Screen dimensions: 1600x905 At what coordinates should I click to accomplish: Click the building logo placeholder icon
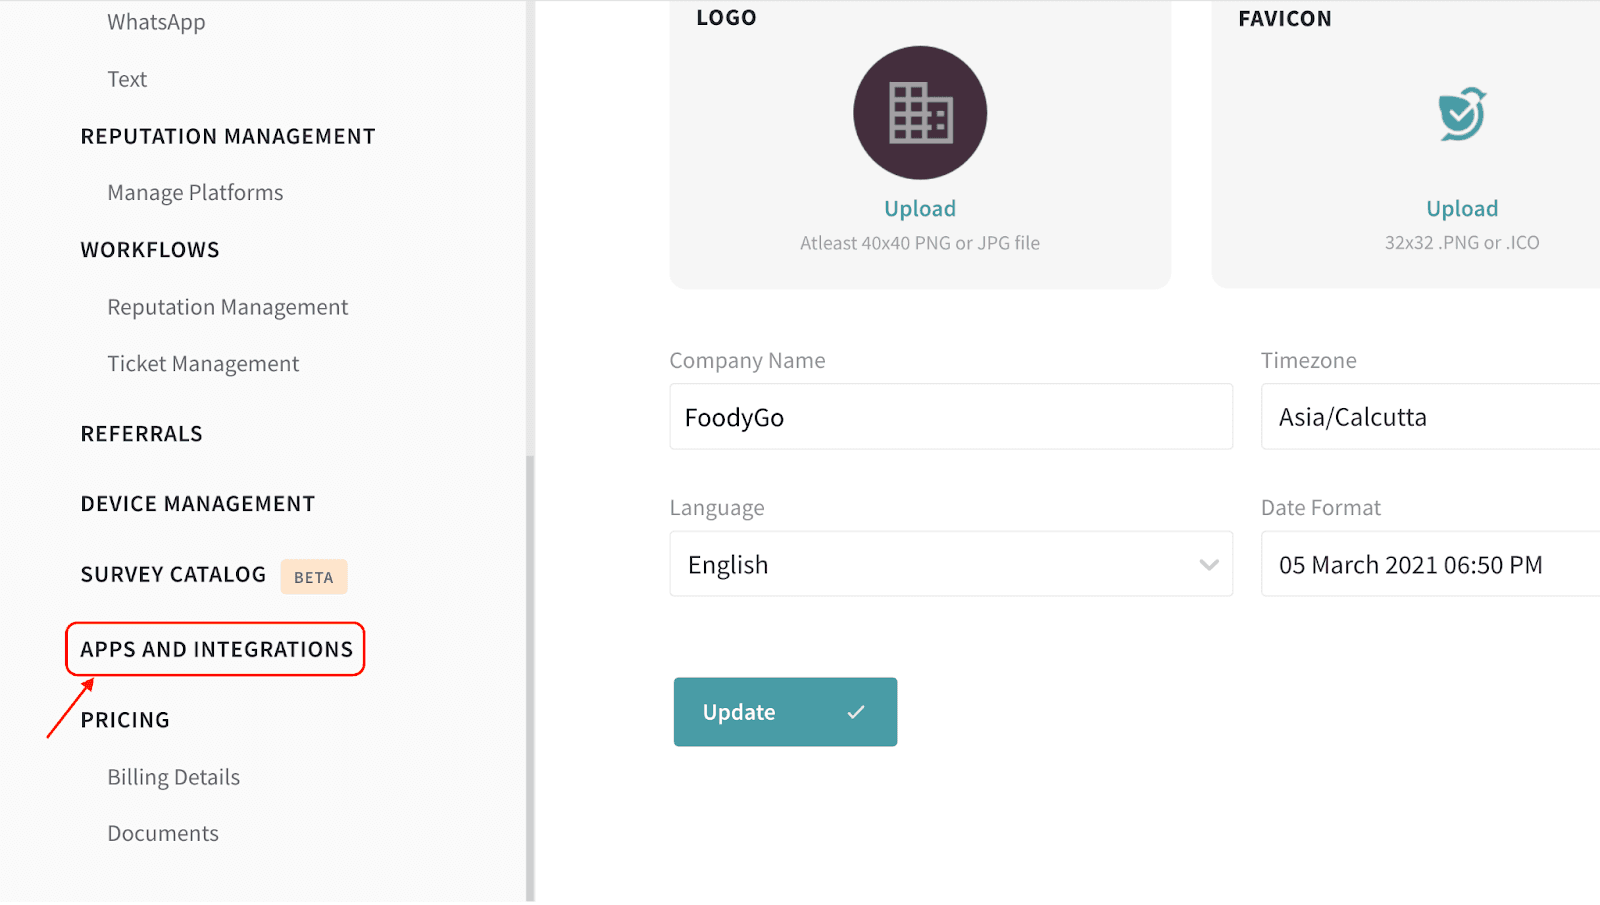pos(920,113)
